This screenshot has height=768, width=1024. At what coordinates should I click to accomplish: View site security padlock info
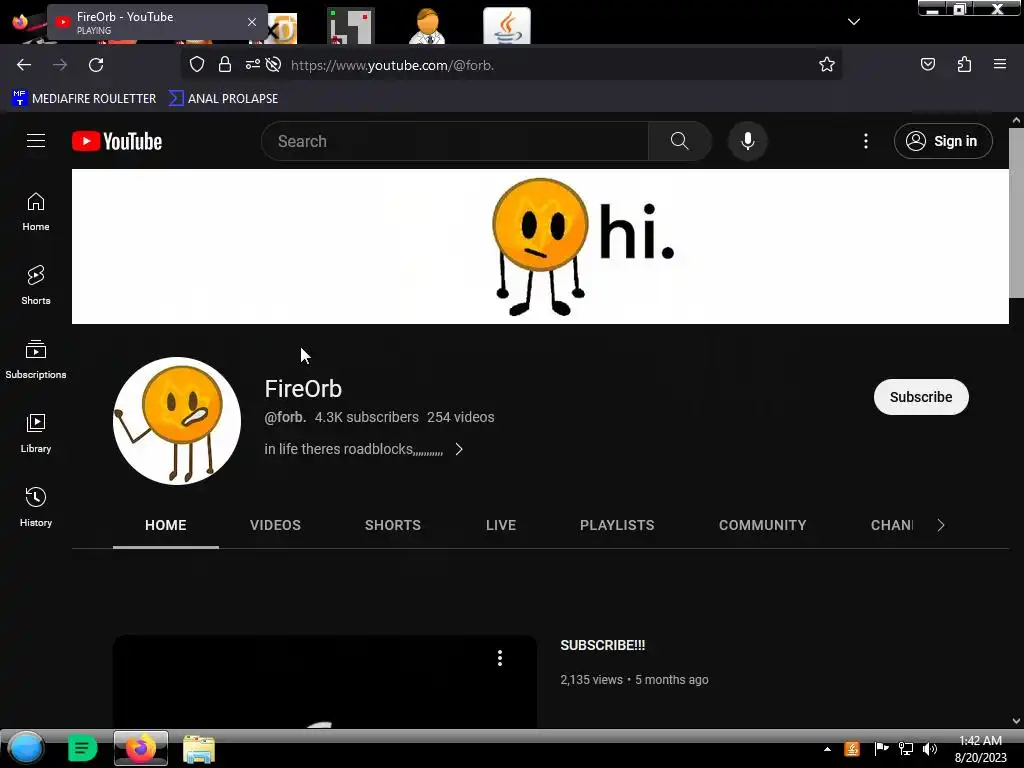click(x=225, y=64)
